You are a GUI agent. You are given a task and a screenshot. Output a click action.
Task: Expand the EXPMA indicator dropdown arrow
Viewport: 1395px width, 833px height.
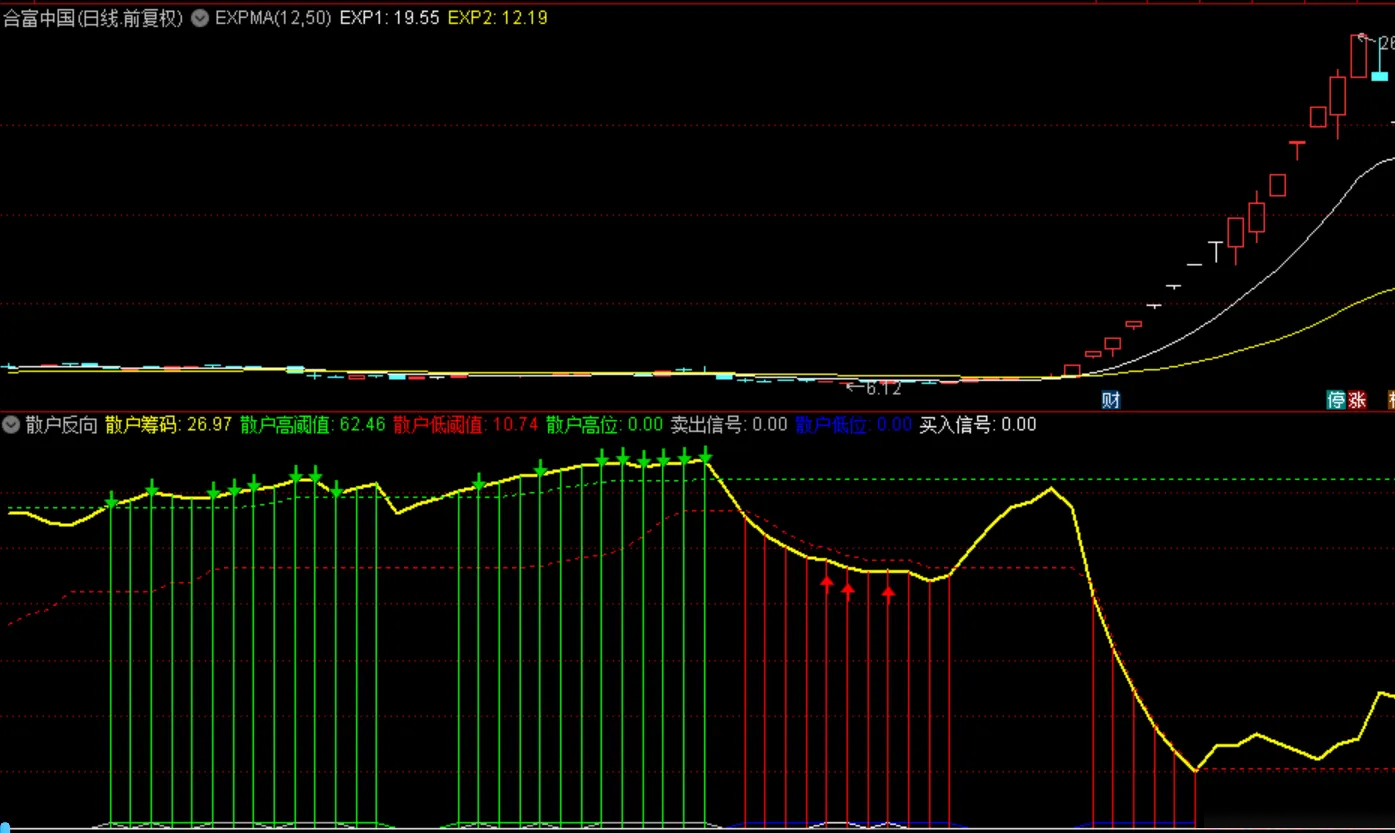point(200,17)
